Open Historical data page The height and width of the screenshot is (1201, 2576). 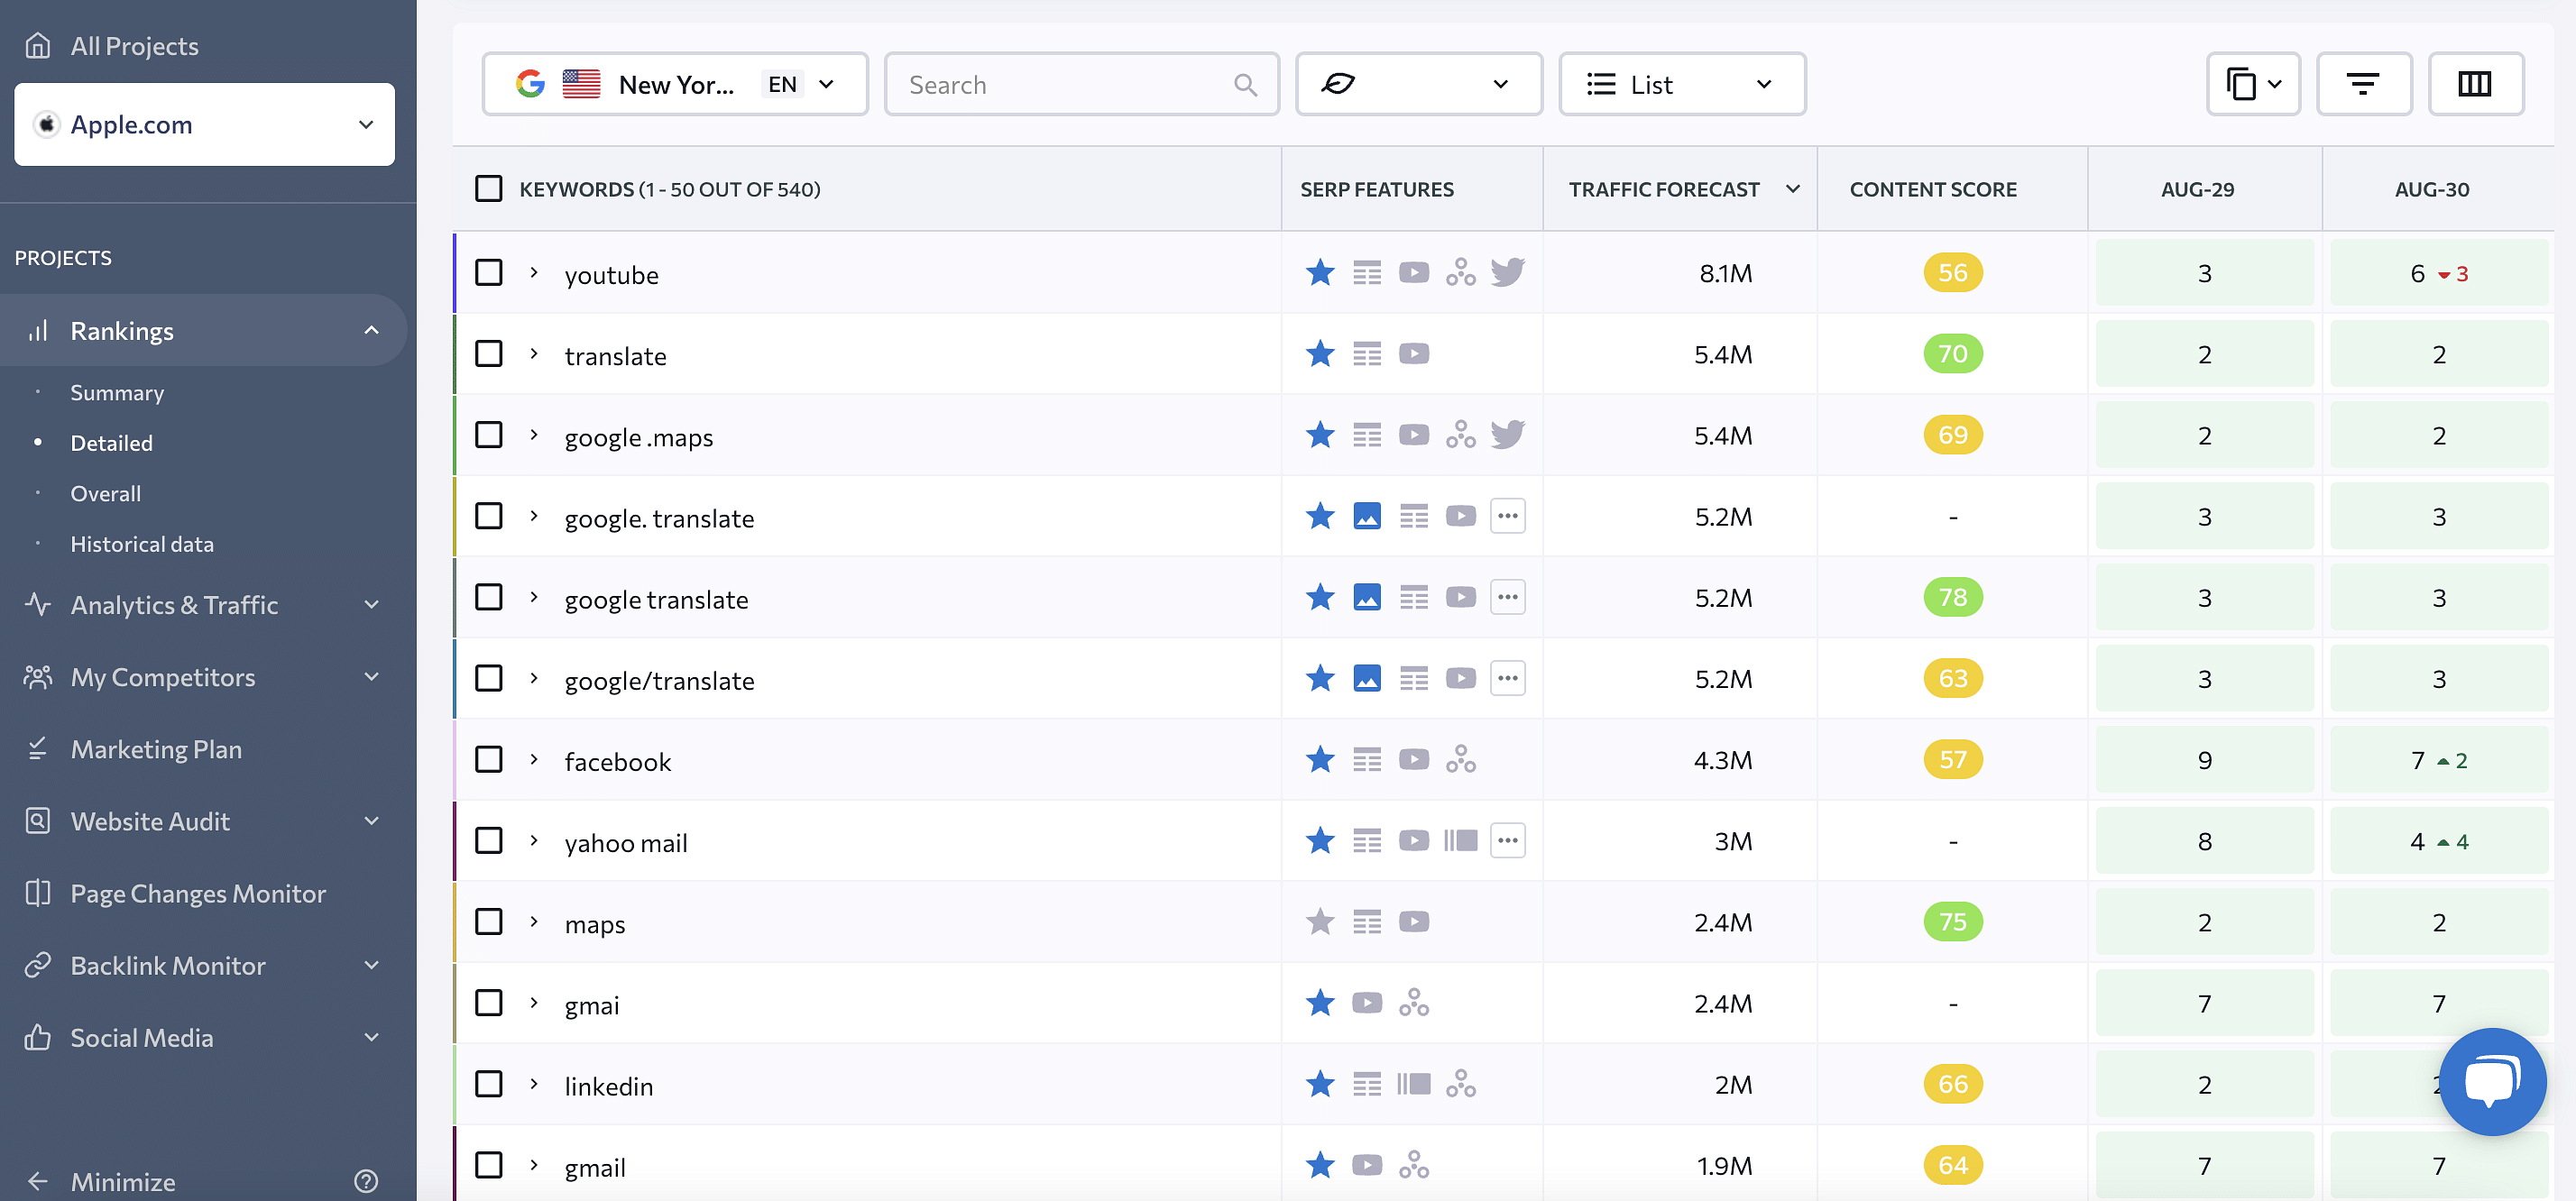(142, 544)
